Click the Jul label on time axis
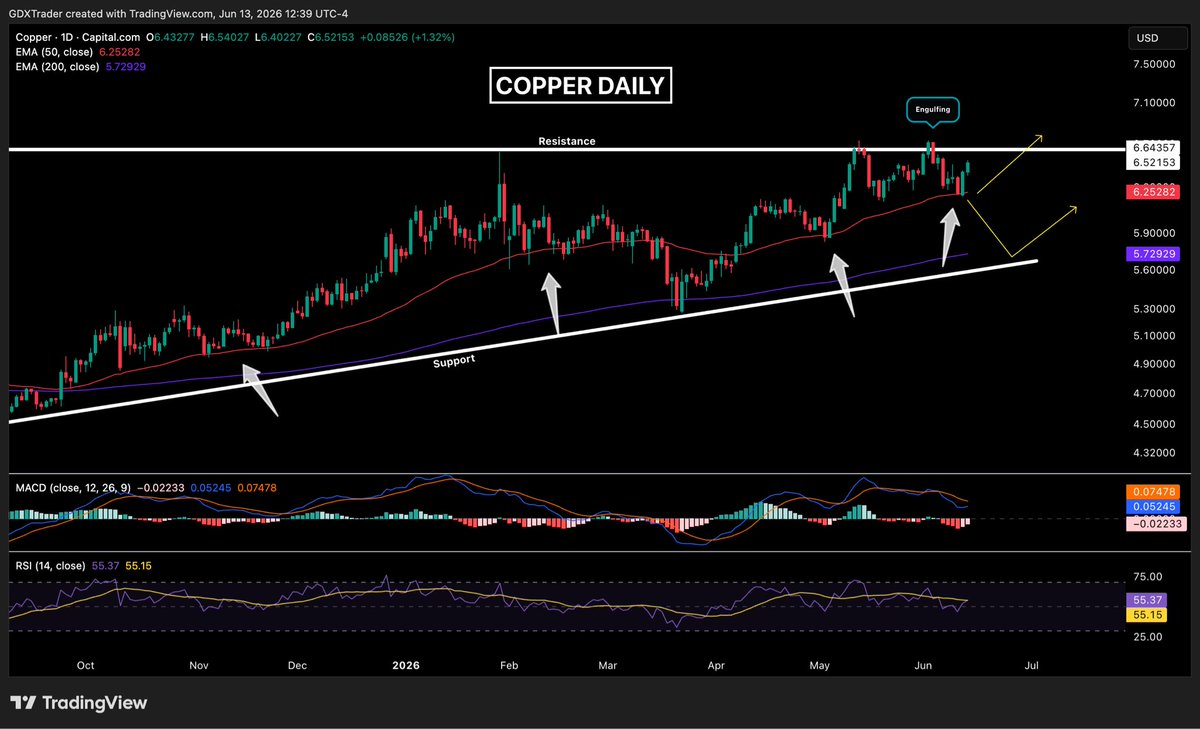 coord(1033,665)
